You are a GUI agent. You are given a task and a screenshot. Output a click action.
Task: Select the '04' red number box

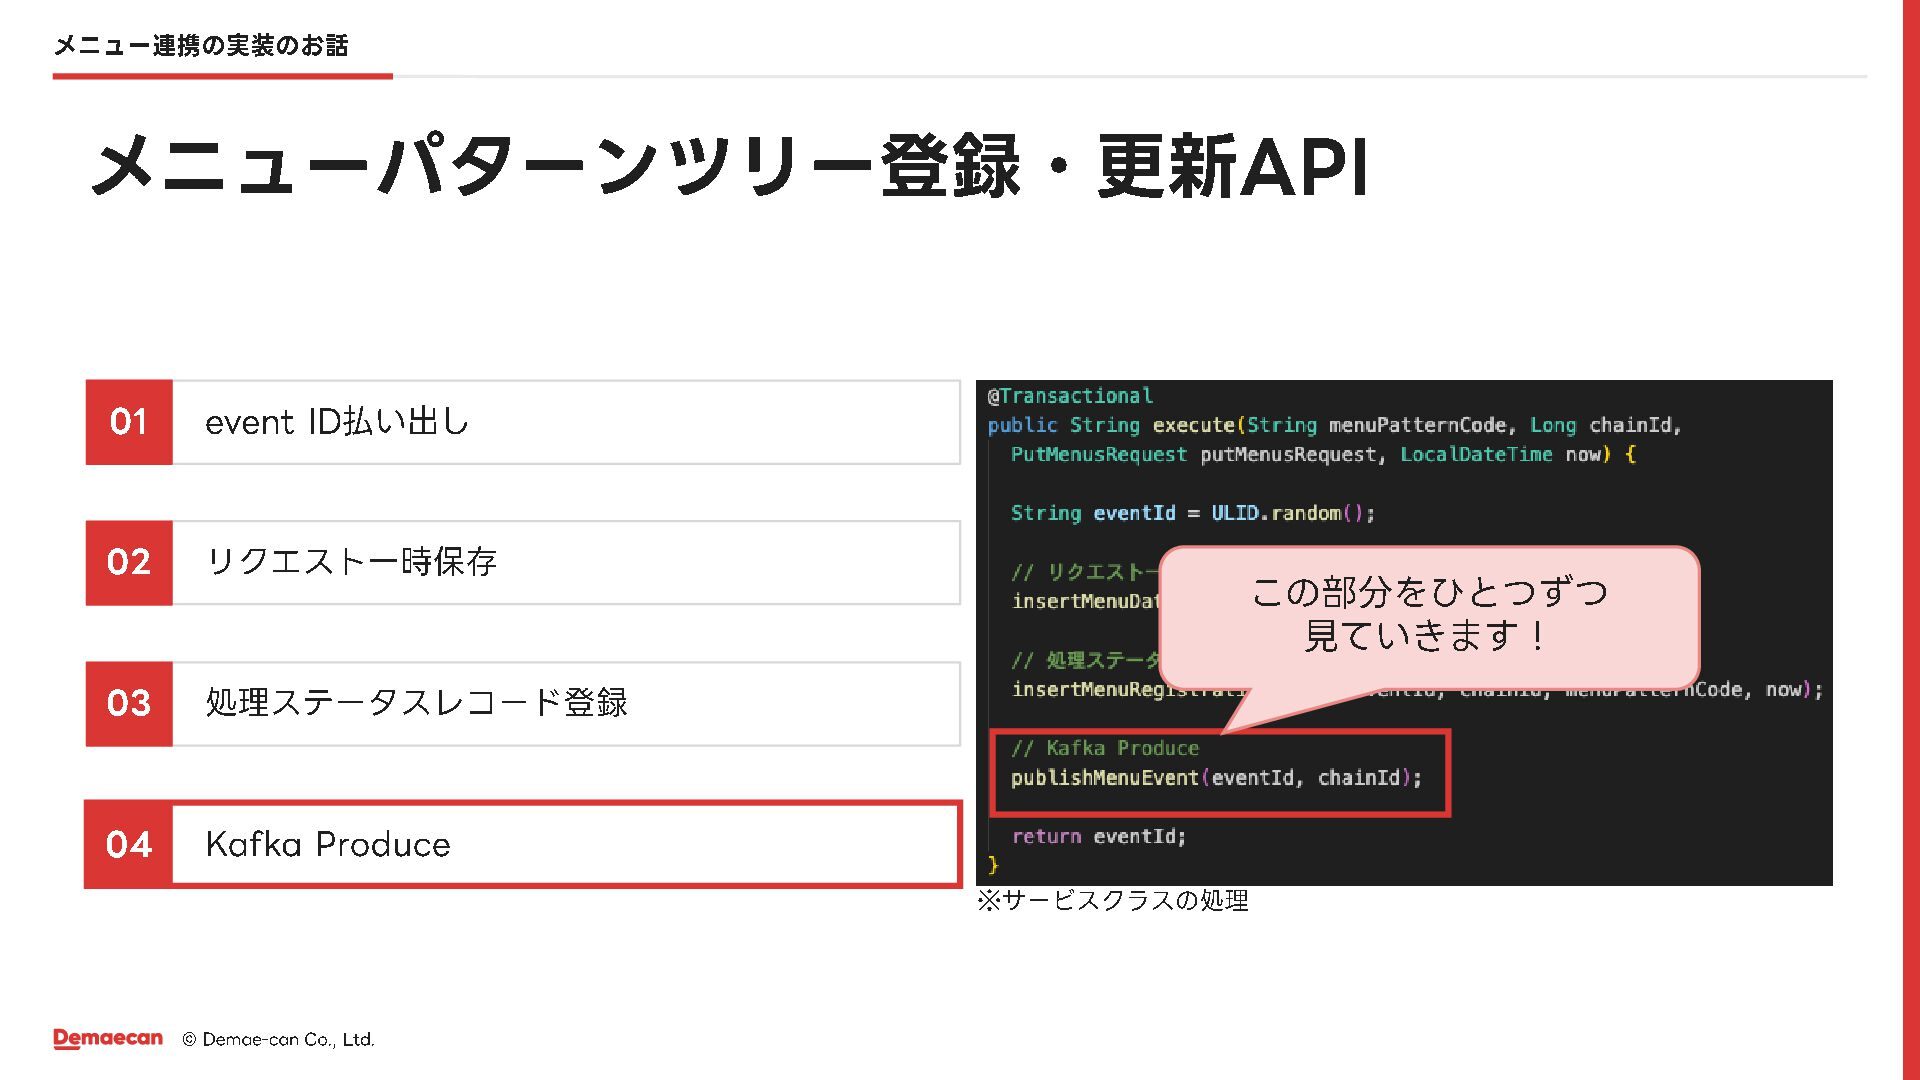tap(129, 844)
